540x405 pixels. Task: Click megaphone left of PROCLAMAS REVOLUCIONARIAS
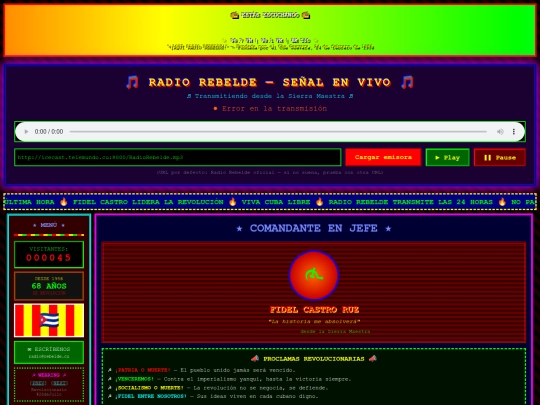coord(255,359)
